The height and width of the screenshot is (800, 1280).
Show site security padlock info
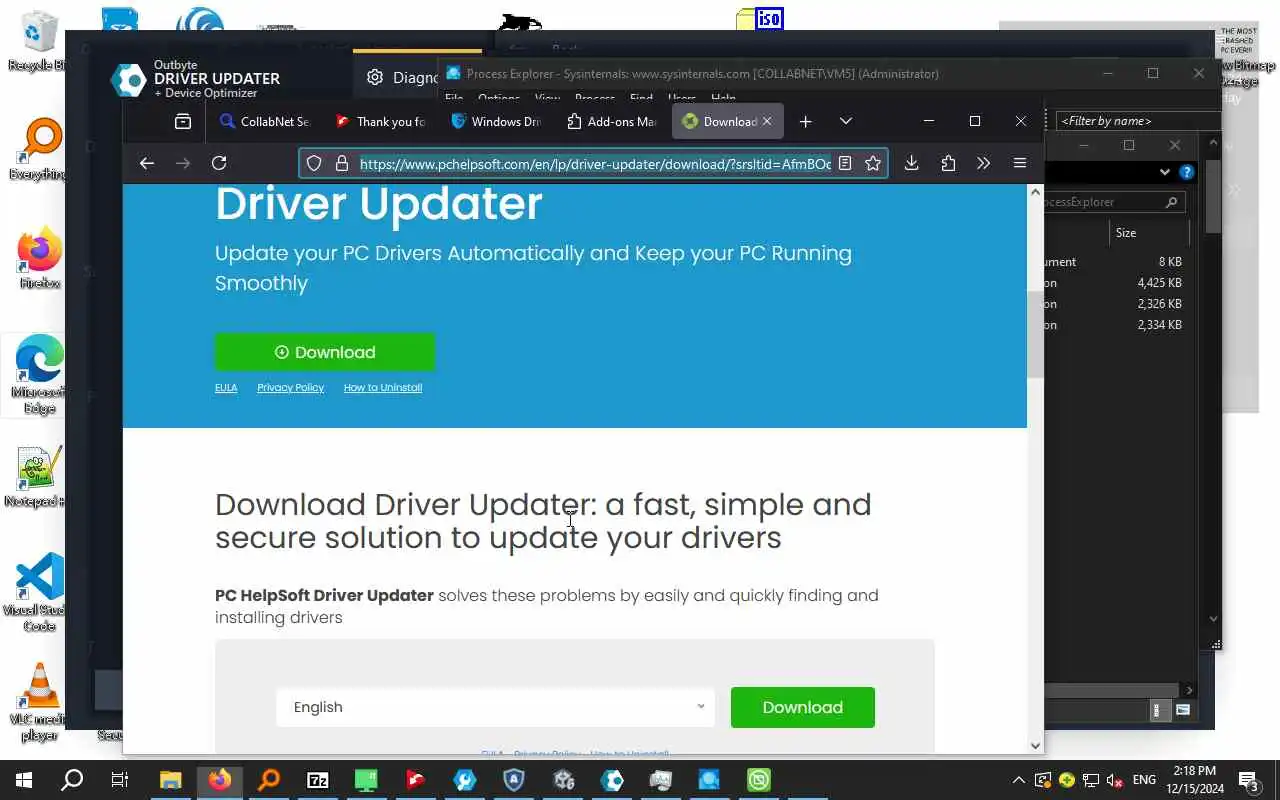pos(341,163)
